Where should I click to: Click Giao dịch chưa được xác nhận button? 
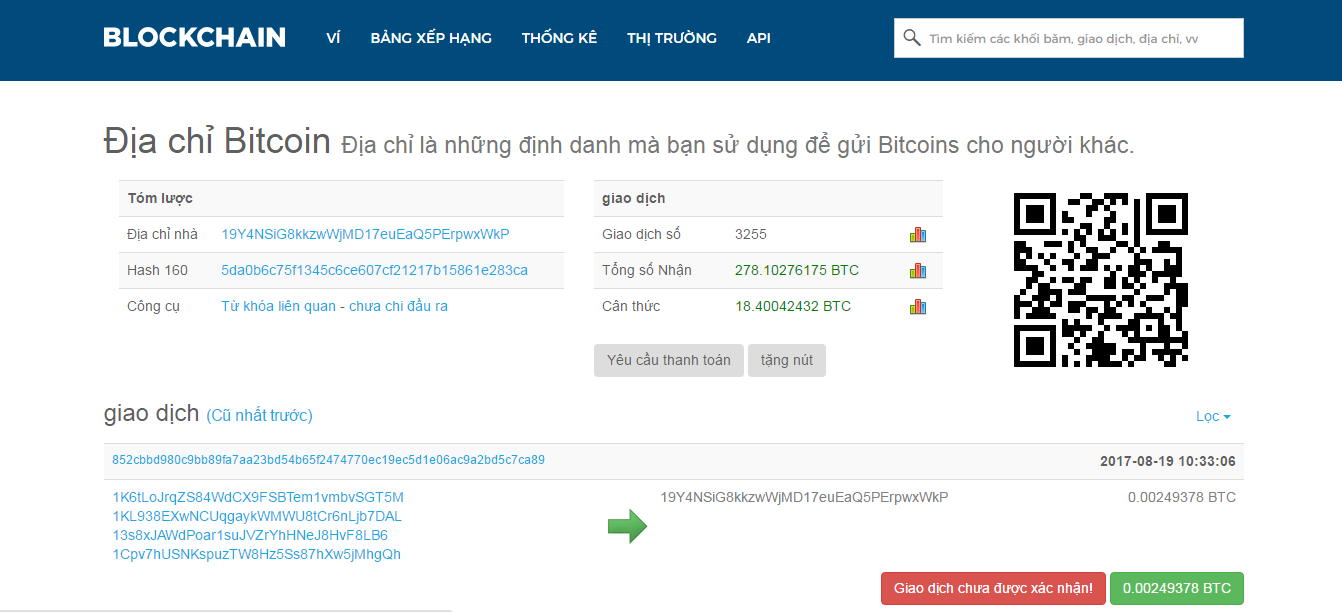(993, 588)
